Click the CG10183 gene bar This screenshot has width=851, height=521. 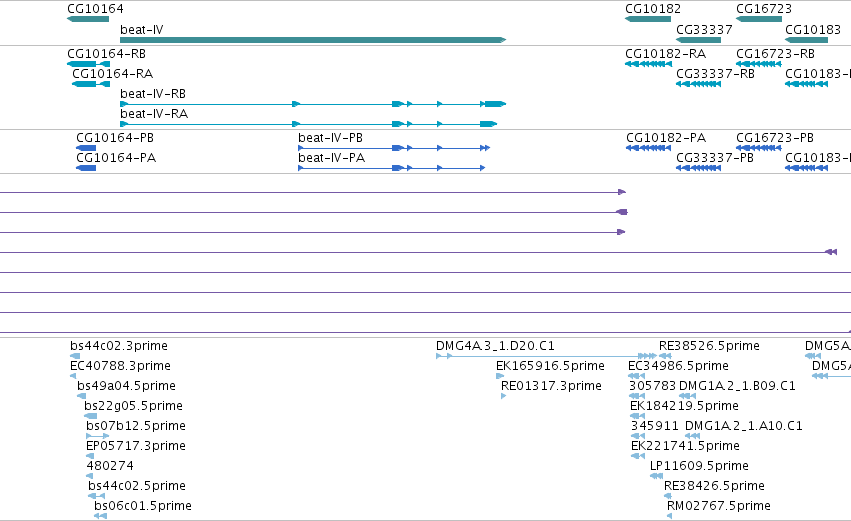(806, 40)
